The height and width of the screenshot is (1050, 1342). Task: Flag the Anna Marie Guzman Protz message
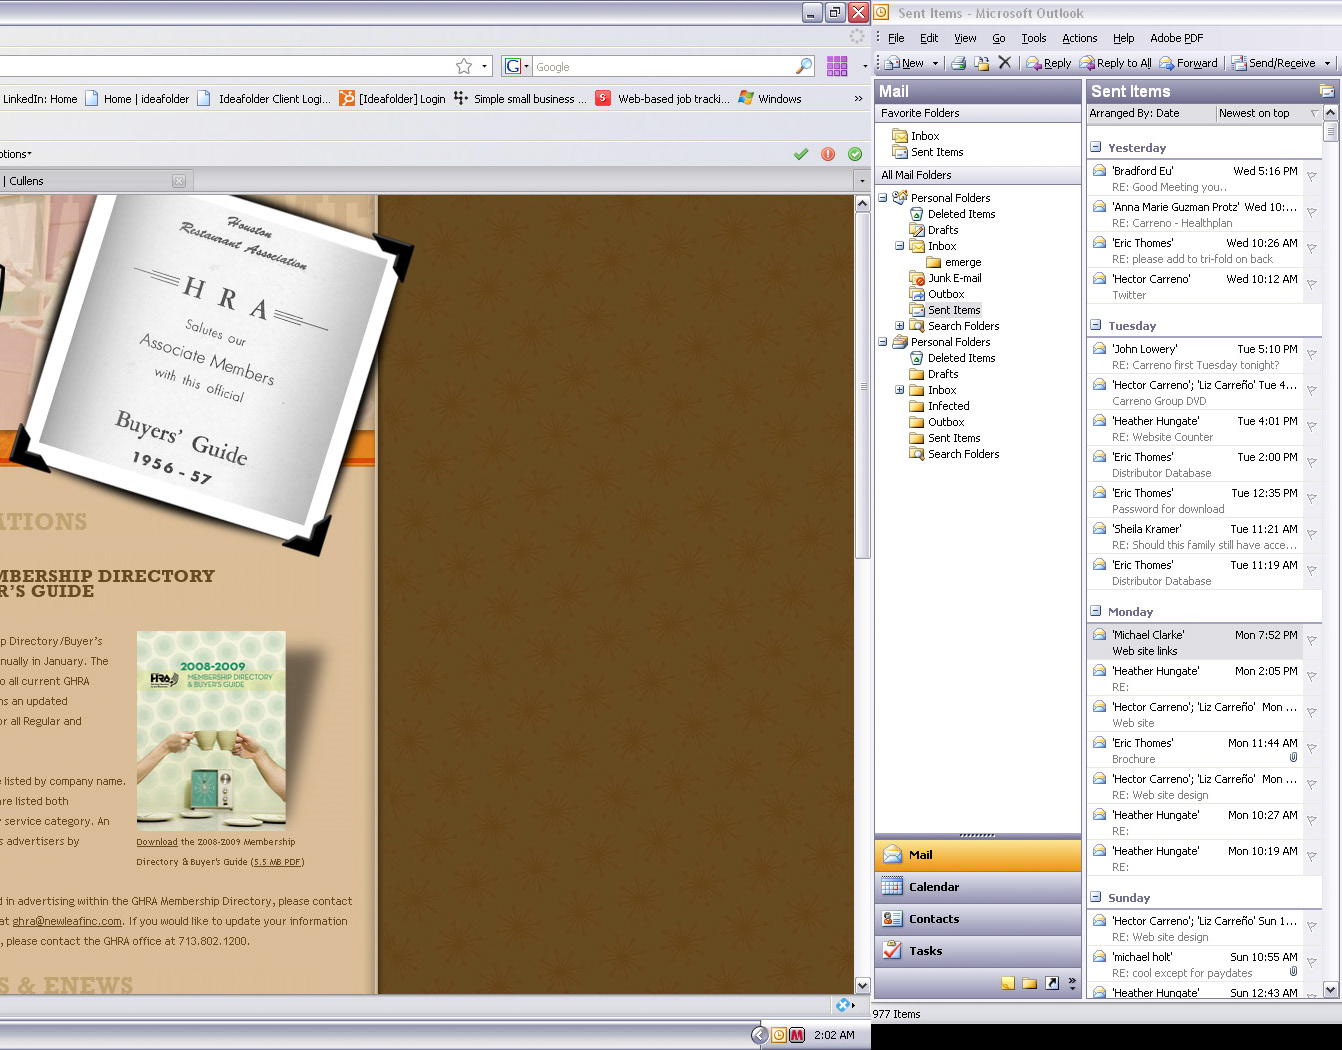point(1311,213)
